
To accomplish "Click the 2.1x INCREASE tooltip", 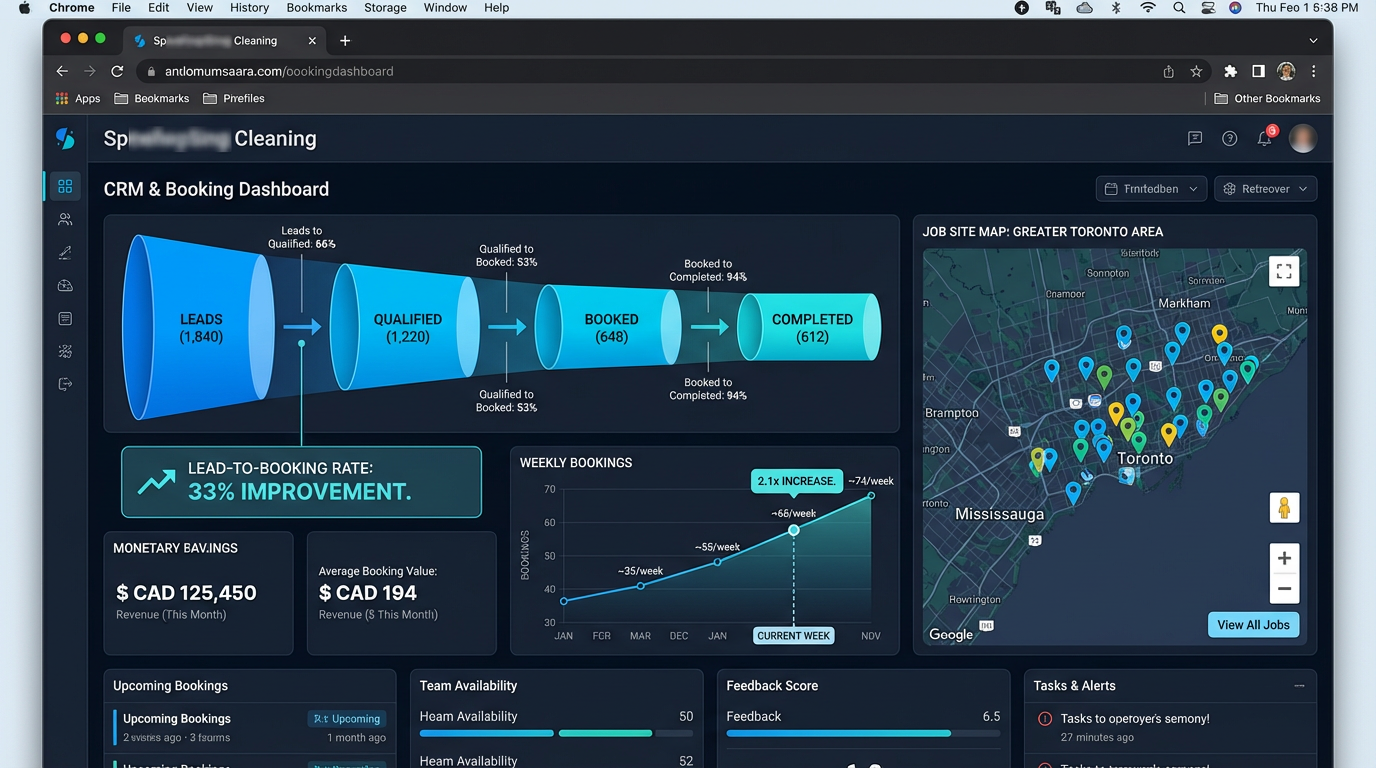I will click(797, 481).
